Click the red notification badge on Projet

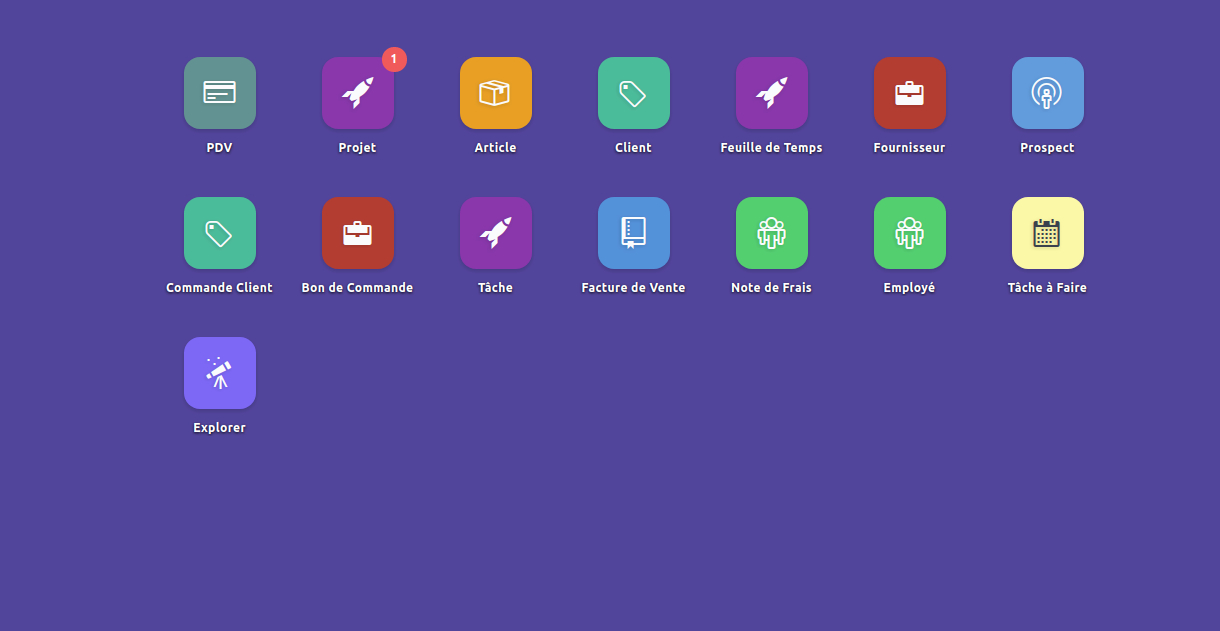(394, 59)
